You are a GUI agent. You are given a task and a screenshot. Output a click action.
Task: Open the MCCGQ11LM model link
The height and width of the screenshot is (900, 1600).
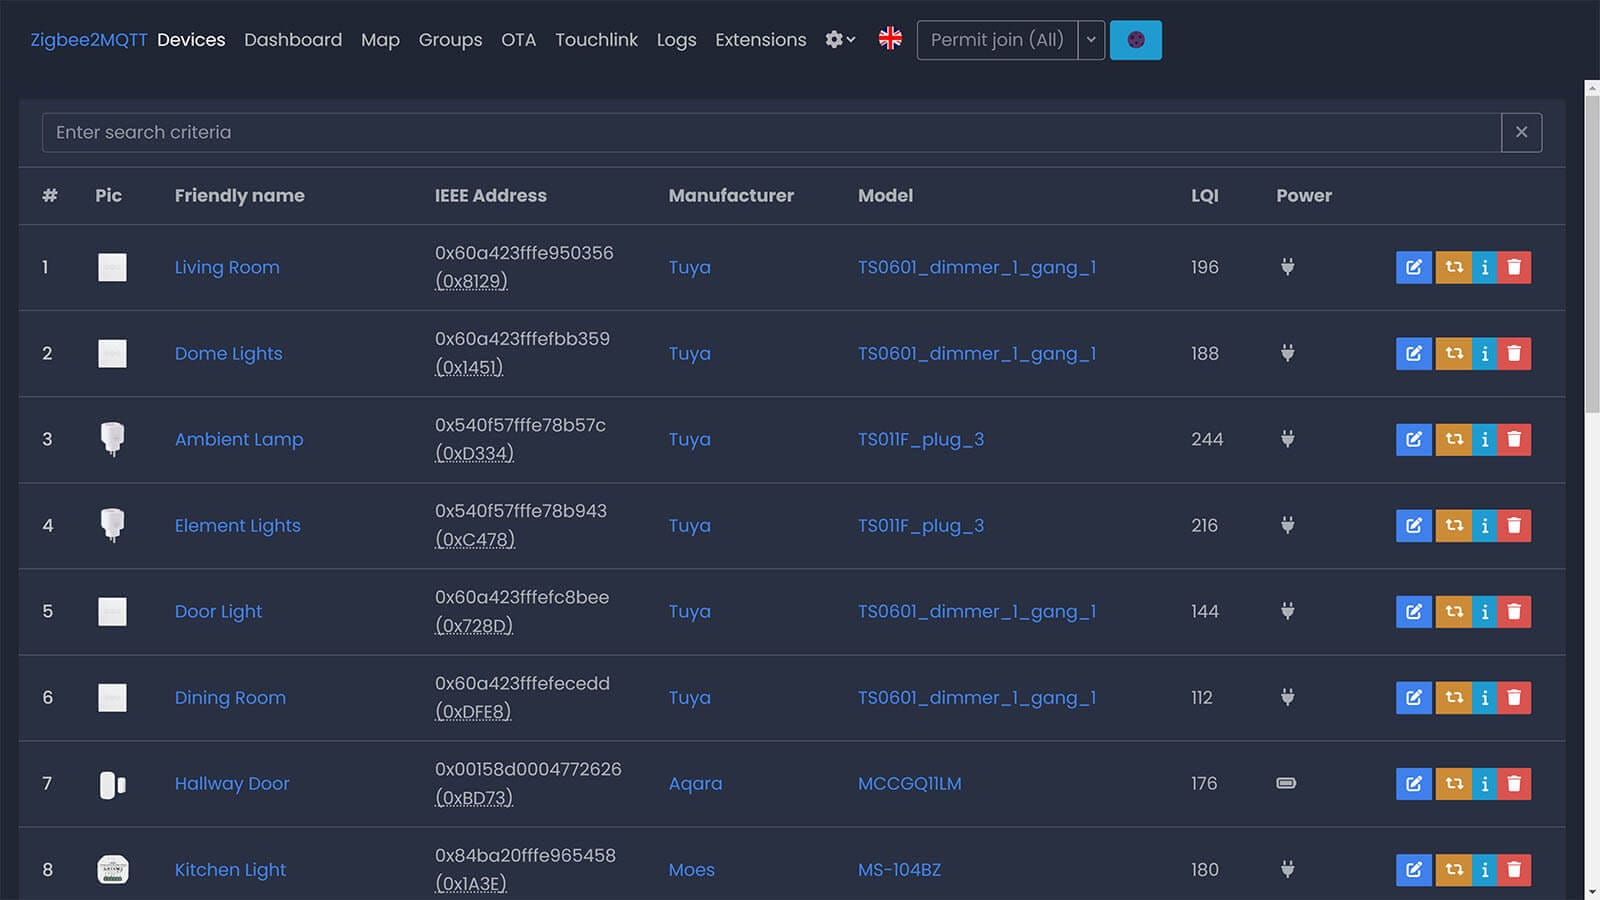(909, 783)
